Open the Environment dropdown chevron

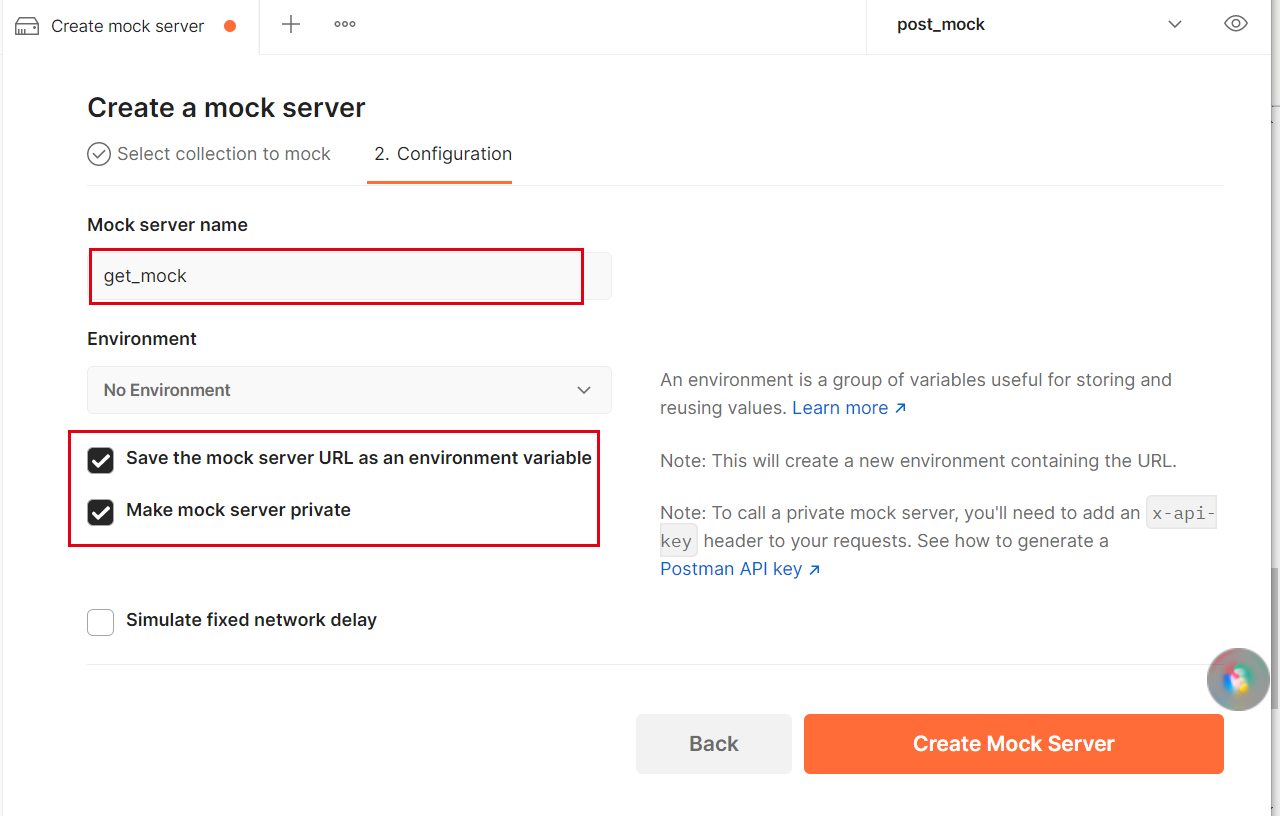(583, 390)
